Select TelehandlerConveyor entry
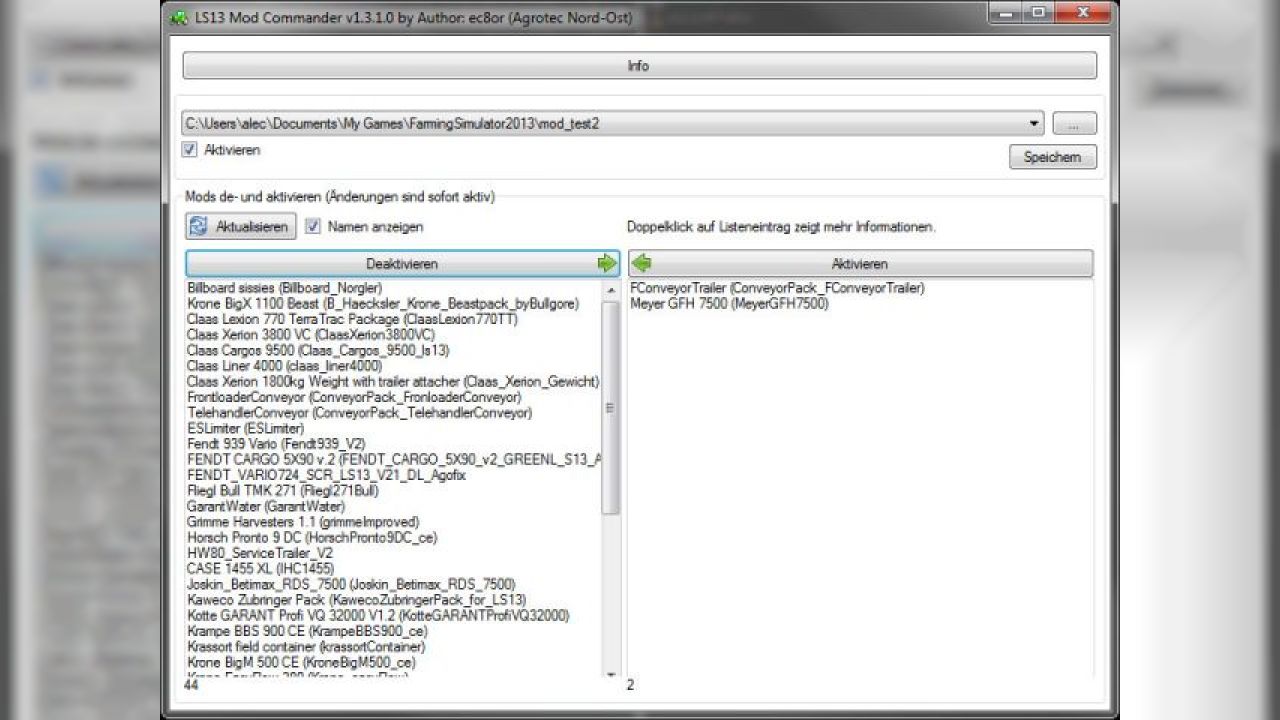 pyautogui.click(x=359, y=413)
